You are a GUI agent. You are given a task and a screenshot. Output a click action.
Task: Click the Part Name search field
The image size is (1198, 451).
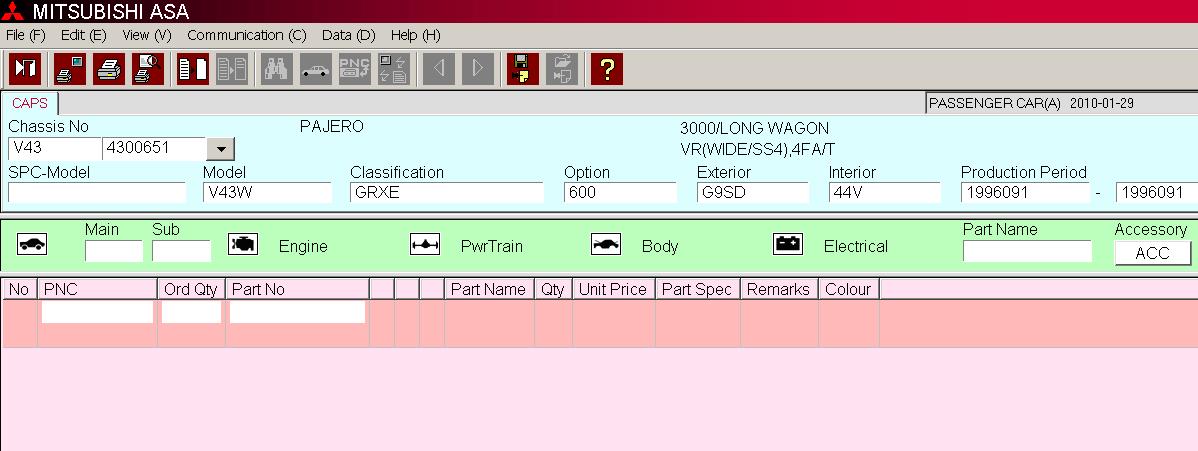tap(1027, 251)
